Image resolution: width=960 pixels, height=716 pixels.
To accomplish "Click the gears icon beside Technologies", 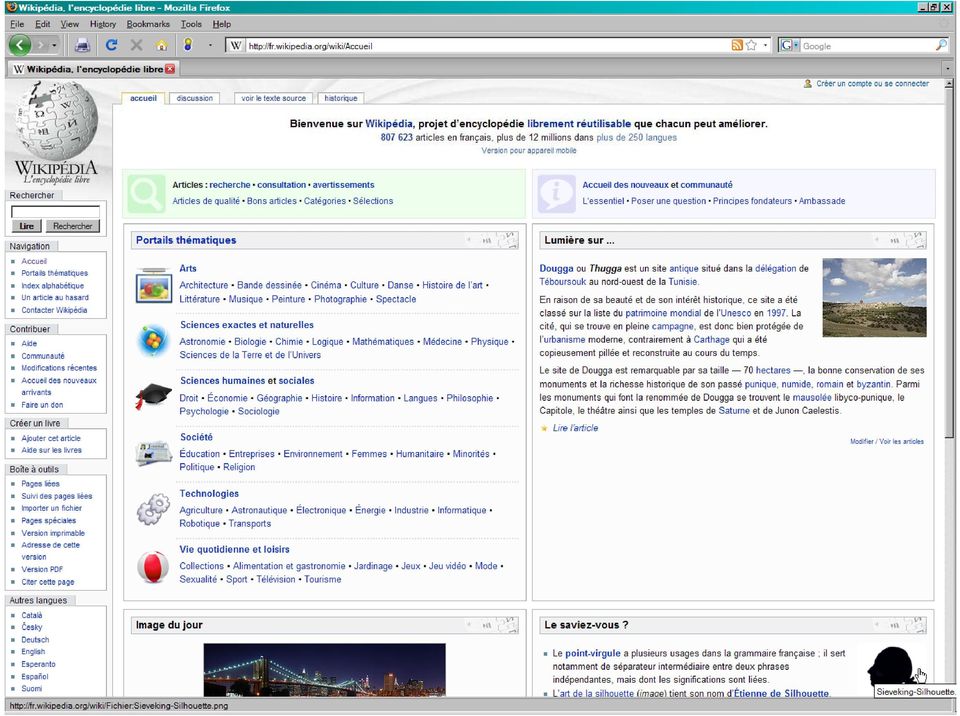I will [153, 509].
